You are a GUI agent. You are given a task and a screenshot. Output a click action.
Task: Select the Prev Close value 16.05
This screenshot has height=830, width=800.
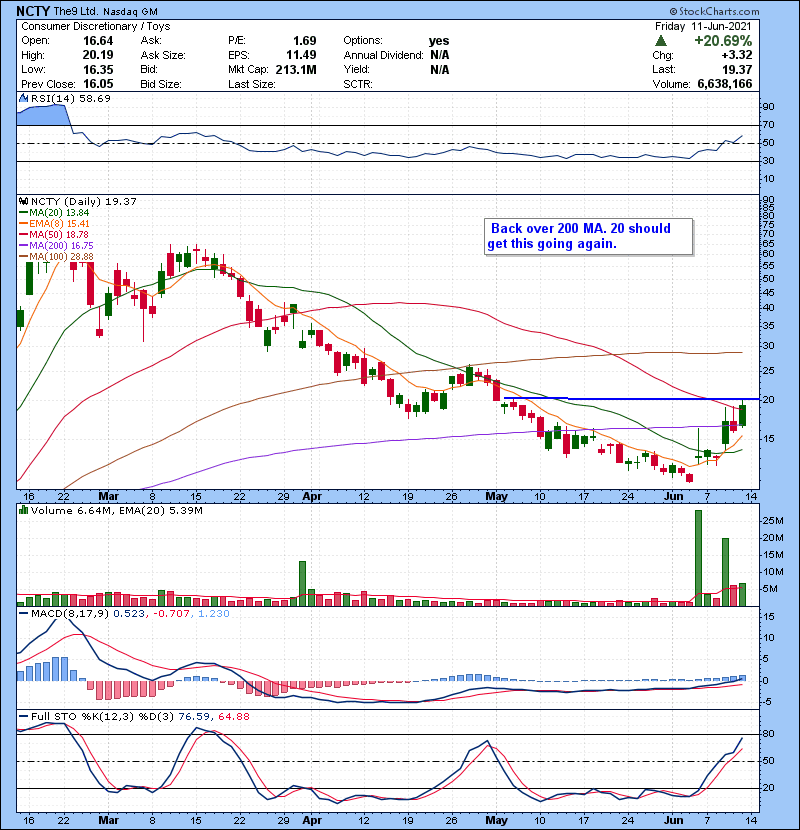click(x=98, y=84)
